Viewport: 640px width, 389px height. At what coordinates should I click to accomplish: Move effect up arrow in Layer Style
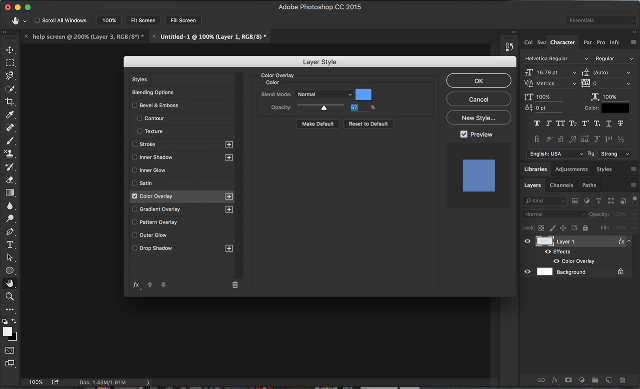tap(150, 285)
